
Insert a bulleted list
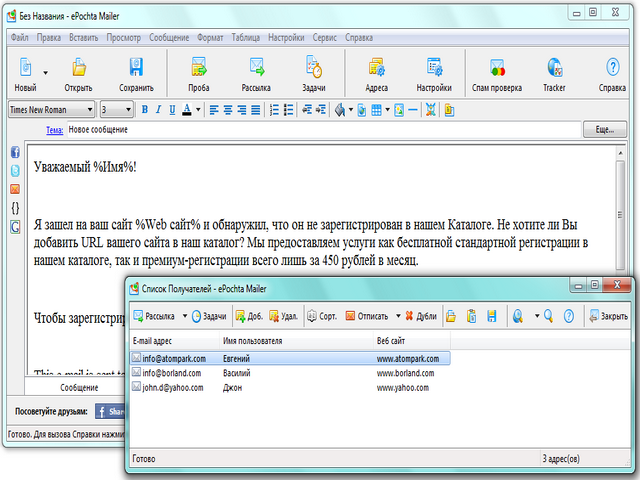288,109
